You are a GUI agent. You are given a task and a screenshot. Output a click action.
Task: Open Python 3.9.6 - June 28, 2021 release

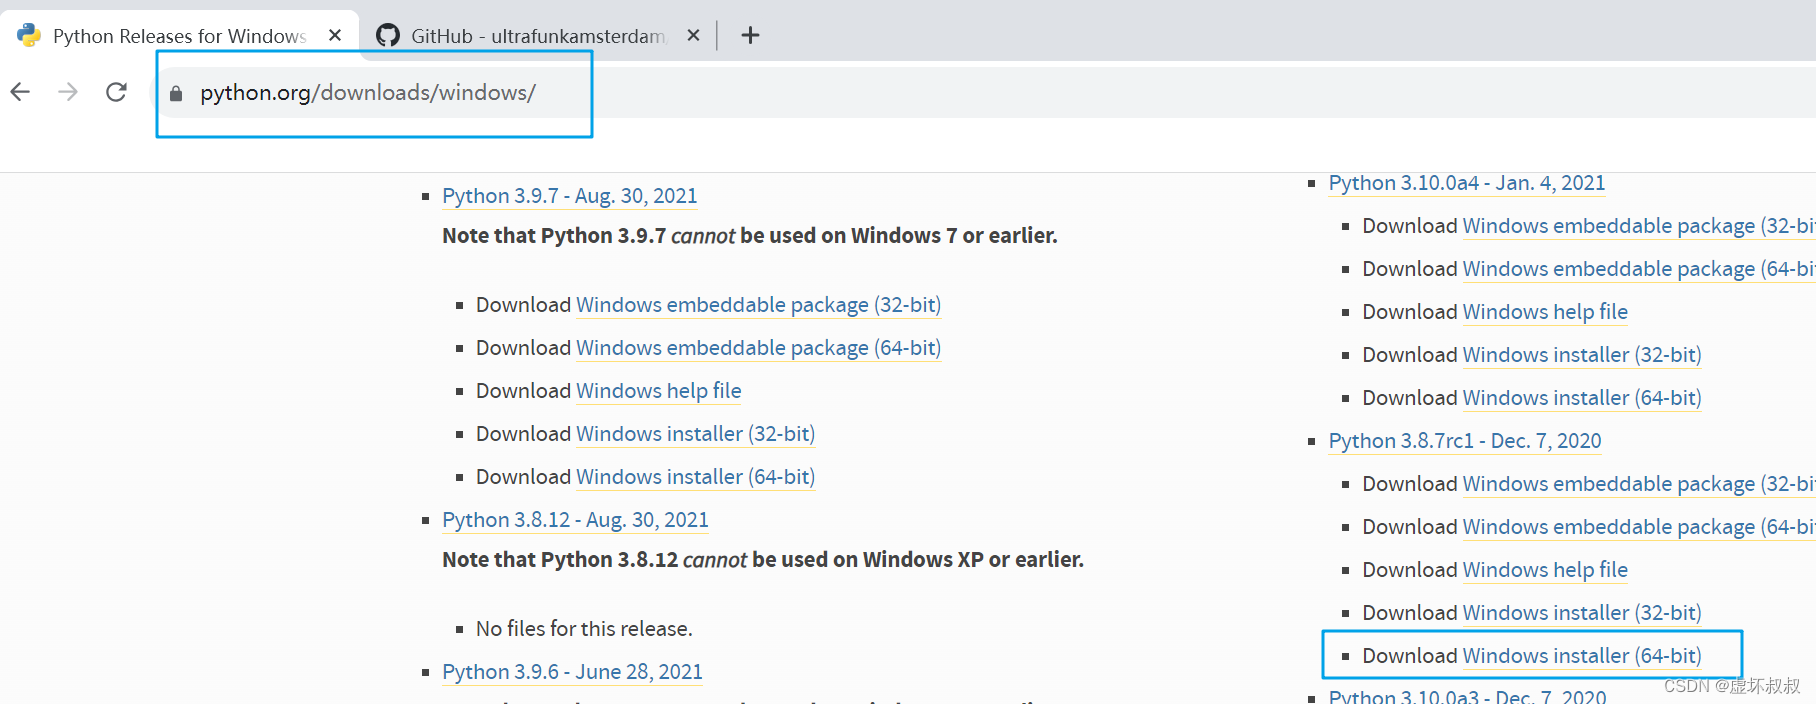572,672
